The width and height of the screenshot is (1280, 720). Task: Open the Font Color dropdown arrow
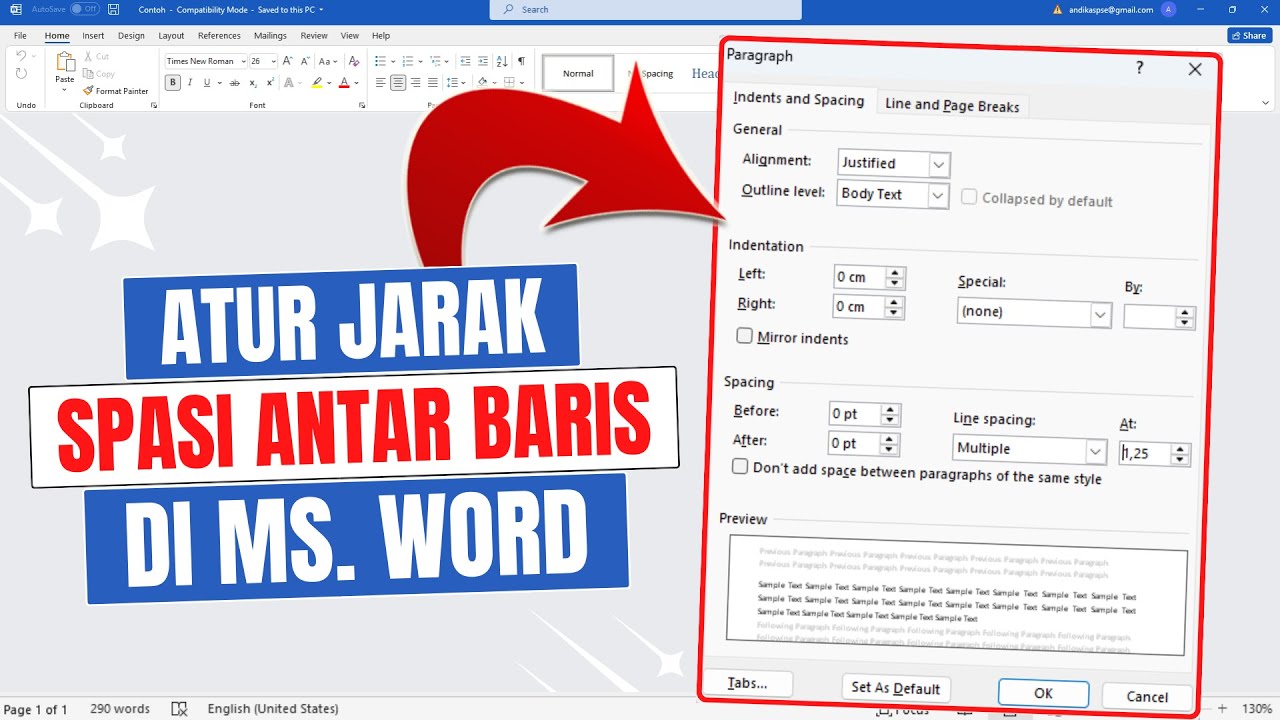point(356,83)
